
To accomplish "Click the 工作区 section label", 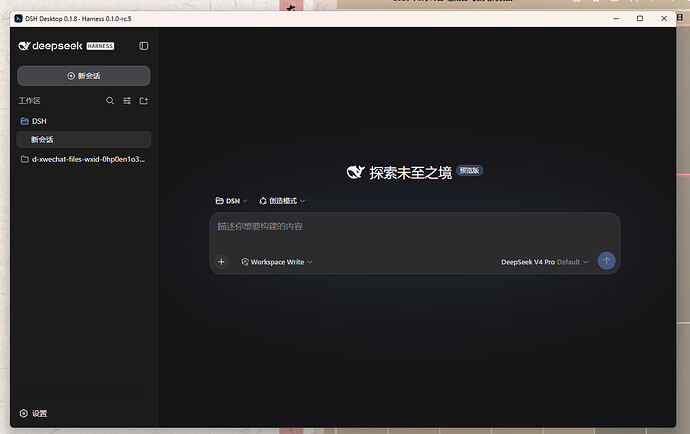I will click(x=29, y=101).
